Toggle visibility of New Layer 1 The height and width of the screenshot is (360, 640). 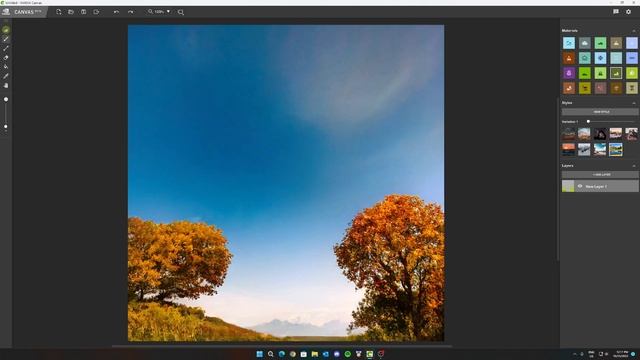point(580,186)
